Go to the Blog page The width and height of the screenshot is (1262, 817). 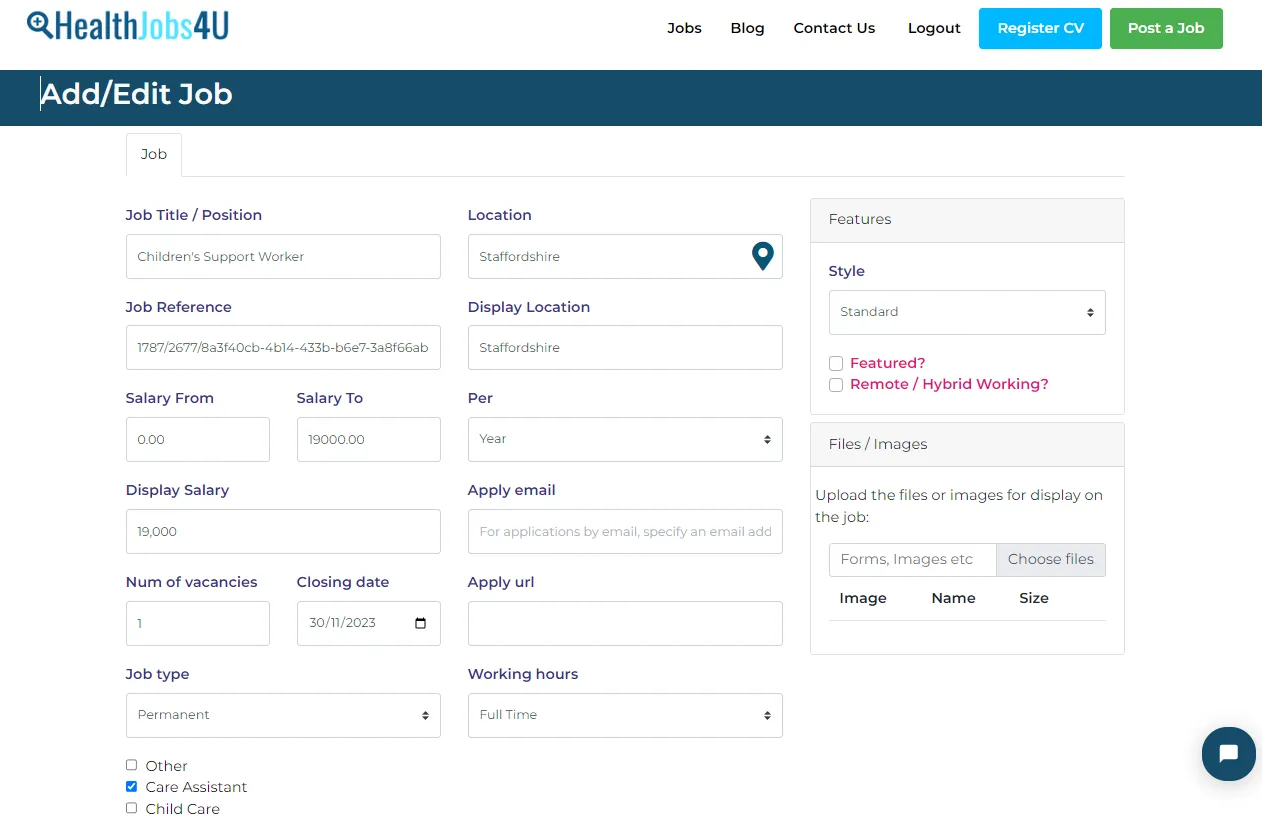[x=747, y=28]
